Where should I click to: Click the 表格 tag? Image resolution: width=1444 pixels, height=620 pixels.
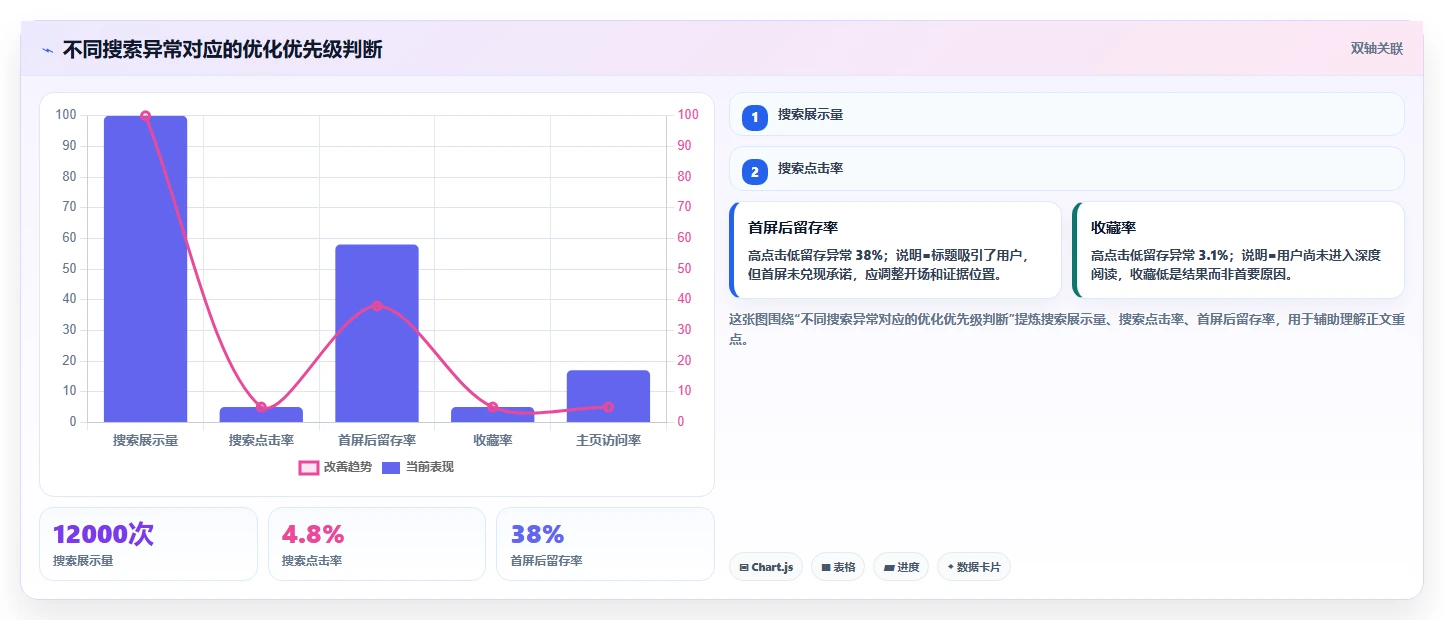[x=838, y=567]
